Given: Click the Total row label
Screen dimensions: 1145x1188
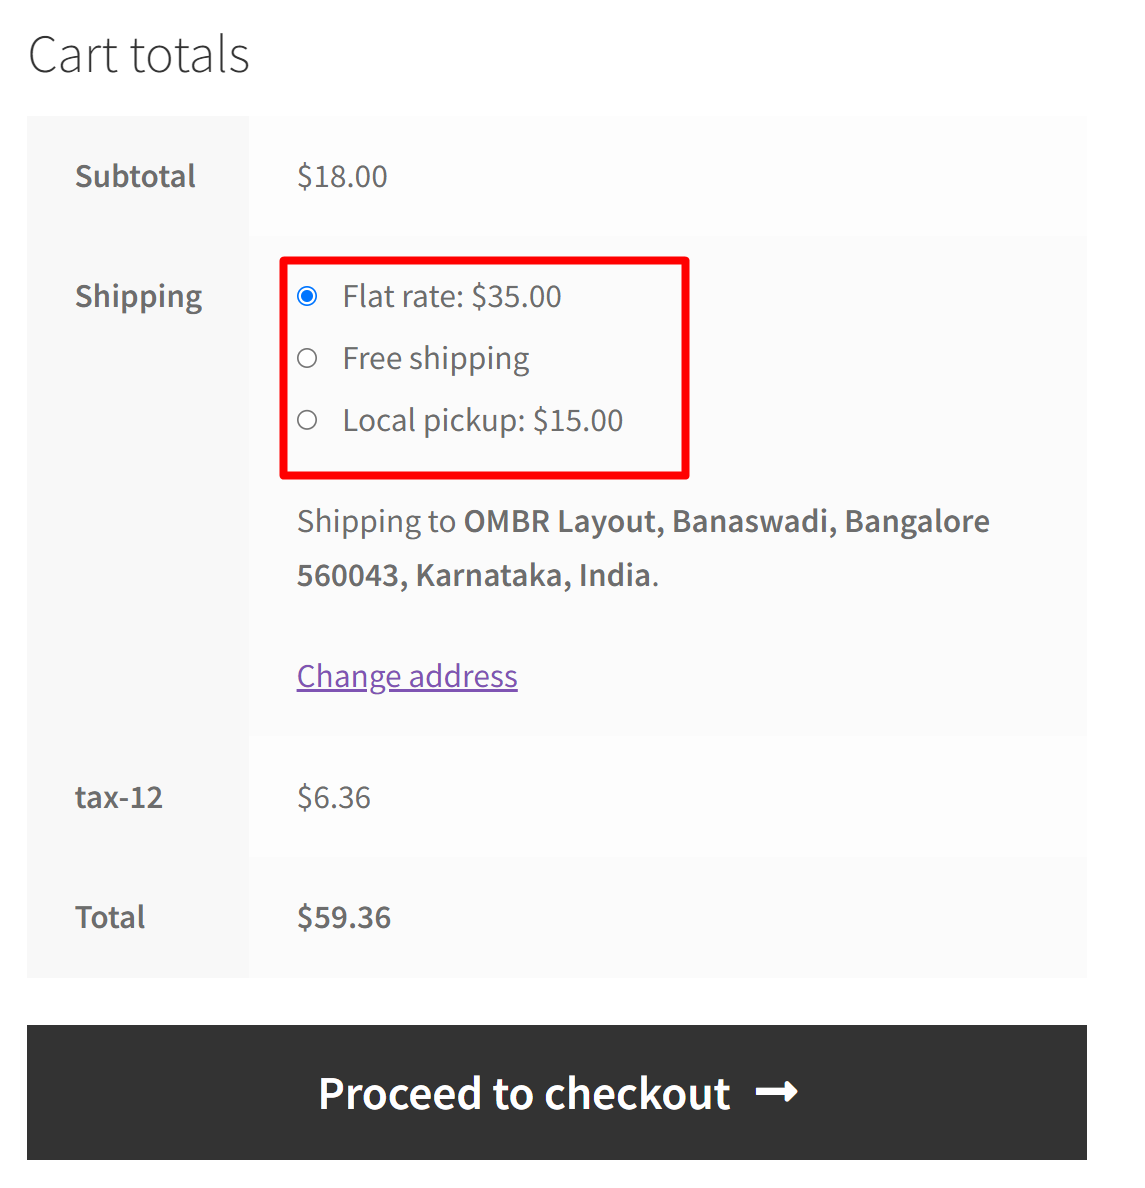Looking at the screenshot, I should [110, 918].
